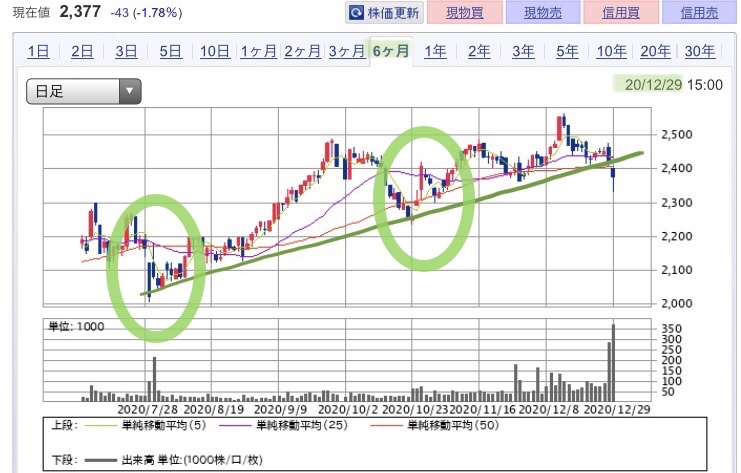Switch chart to 10日 period
Screen dimensions: 741x473
[x=215, y=51]
